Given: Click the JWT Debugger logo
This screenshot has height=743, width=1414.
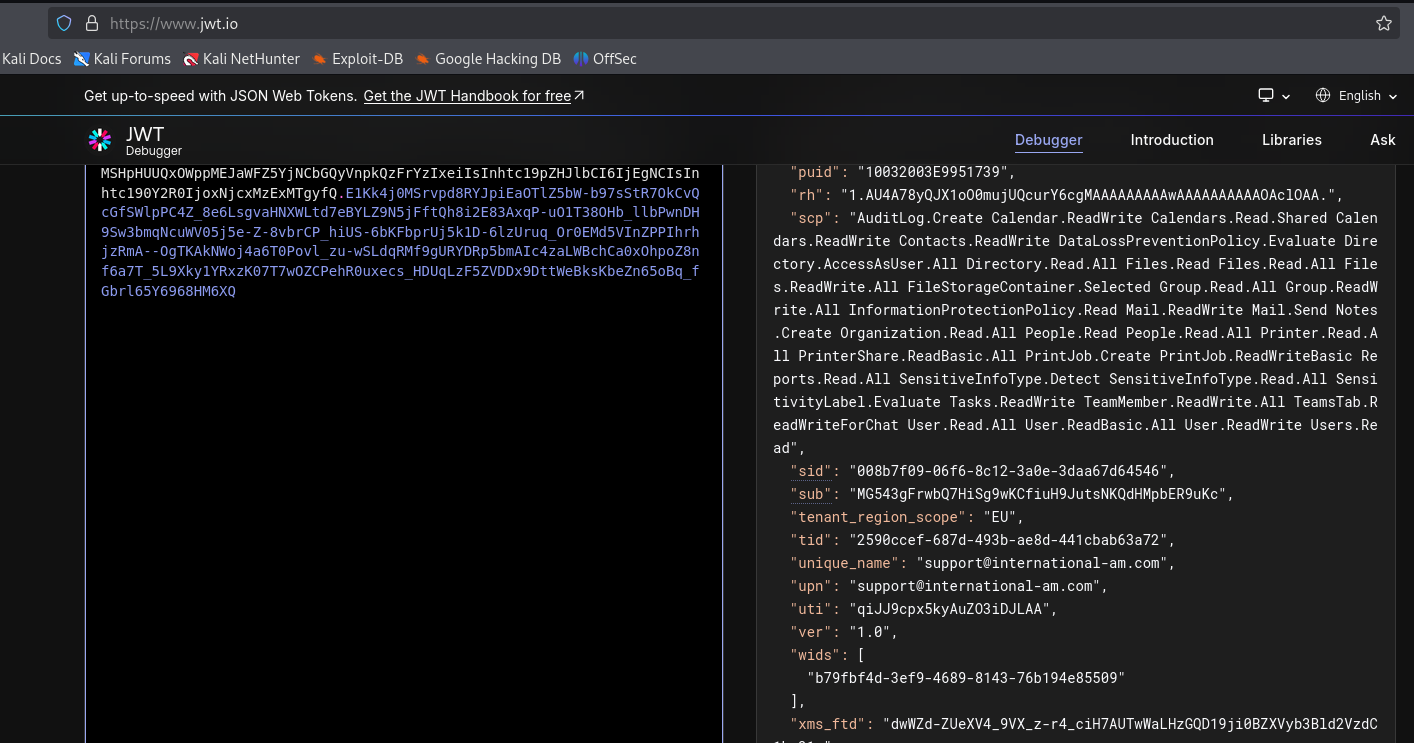Looking at the screenshot, I should tap(135, 141).
